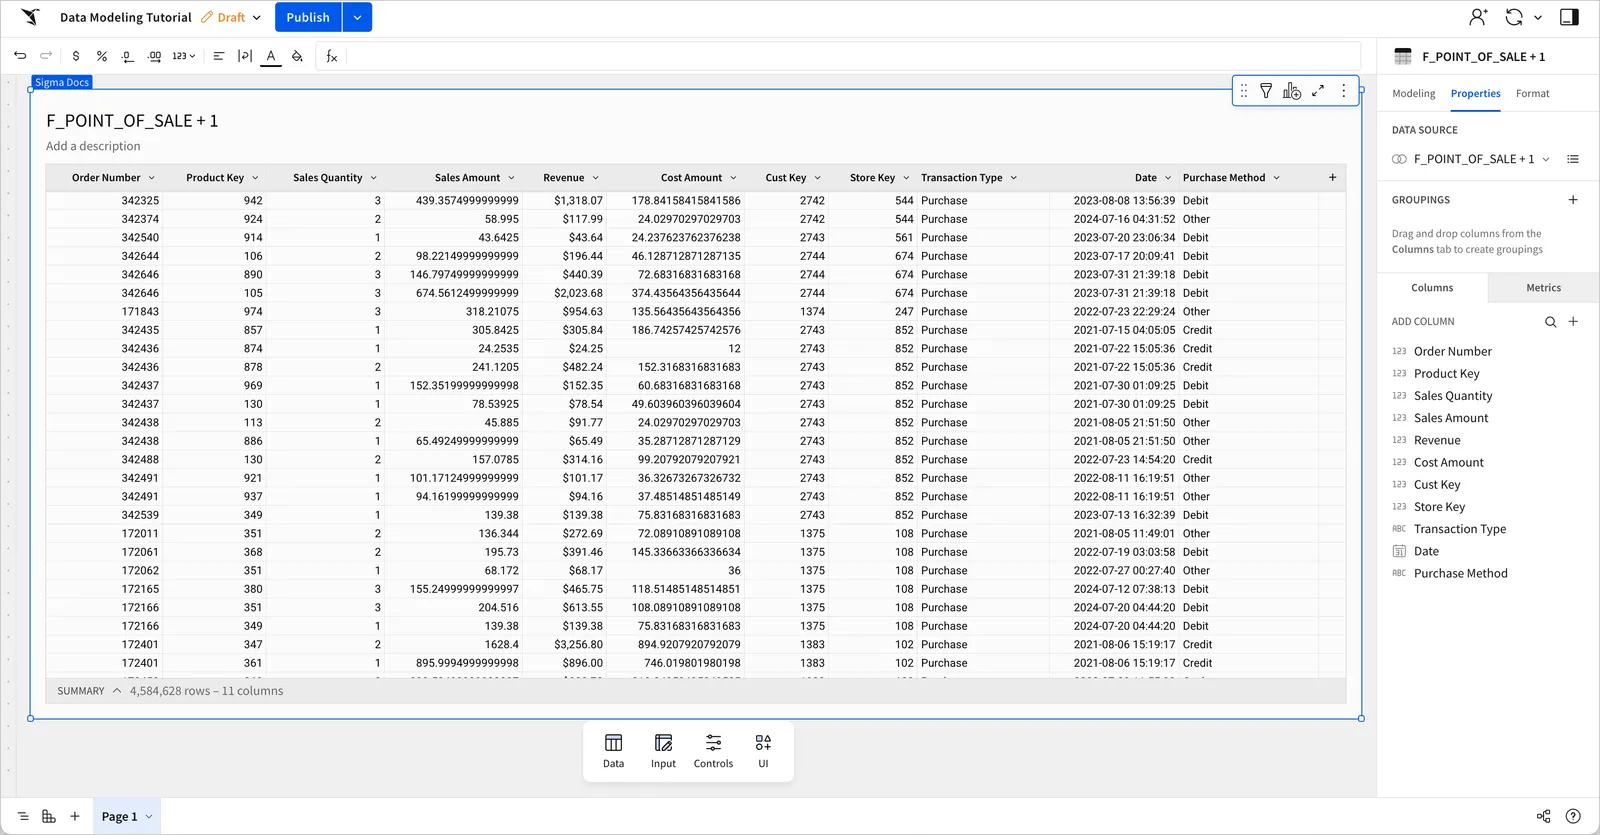The width and height of the screenshot is (1600, 835).
Task: Click the 'Add a description' field
Action: pyautogui.click(x=93, y=146)
